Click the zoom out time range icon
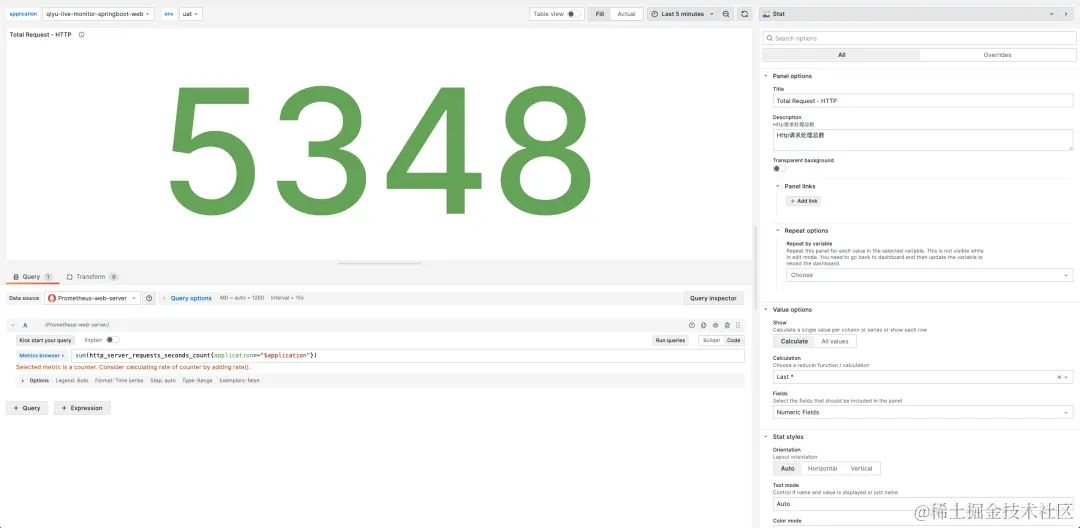Screen dimensions: 1080x528 [726, 14]
